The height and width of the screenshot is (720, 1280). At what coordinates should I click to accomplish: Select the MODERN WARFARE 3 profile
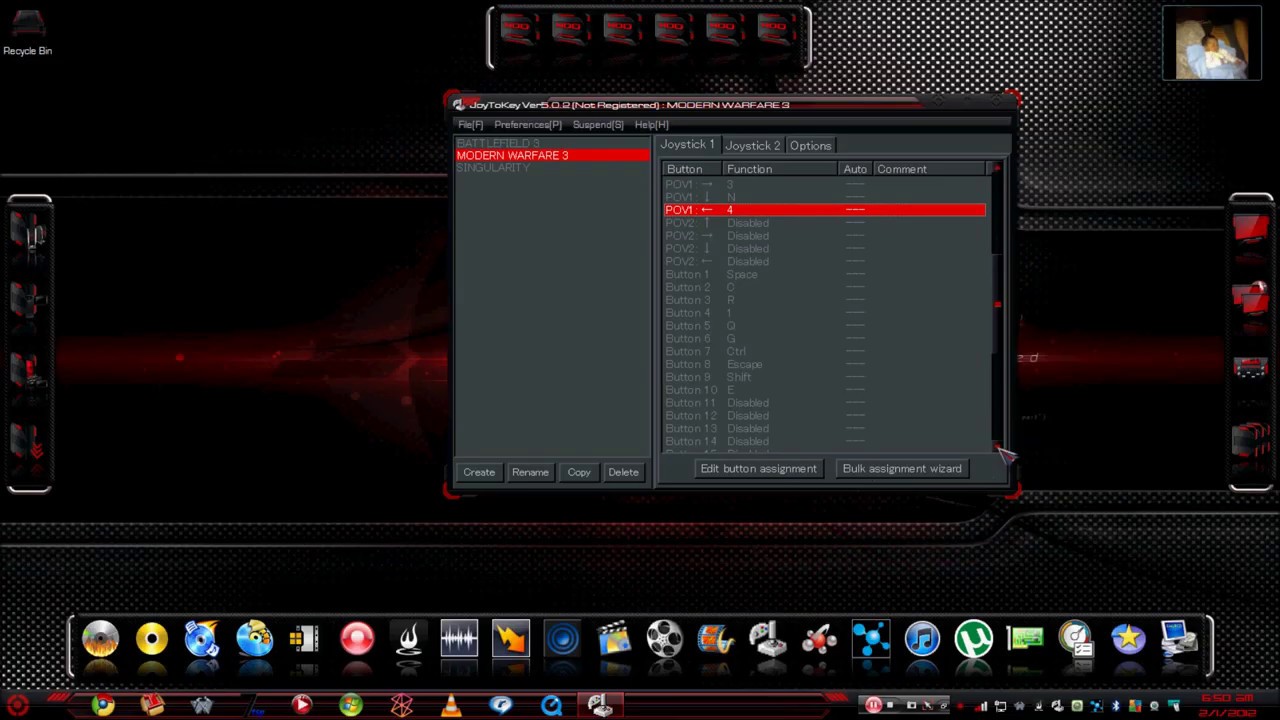coord(552,156)
